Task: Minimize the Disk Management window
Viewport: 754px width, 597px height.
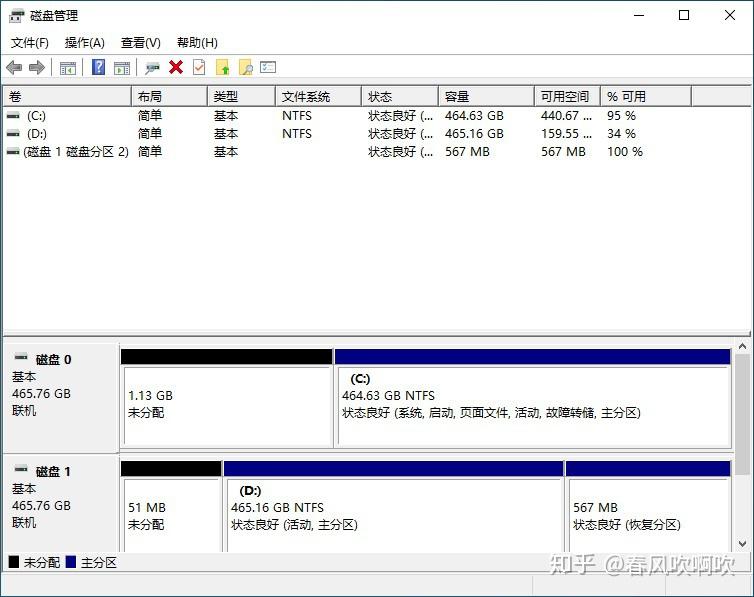Action: pos(639,15)
